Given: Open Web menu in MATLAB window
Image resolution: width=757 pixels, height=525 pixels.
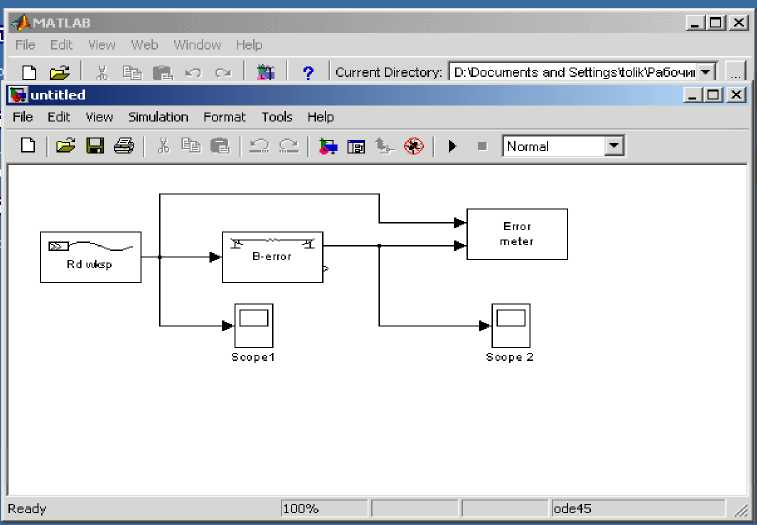Looking at the screenshot, I should click(x=144, y=45).
